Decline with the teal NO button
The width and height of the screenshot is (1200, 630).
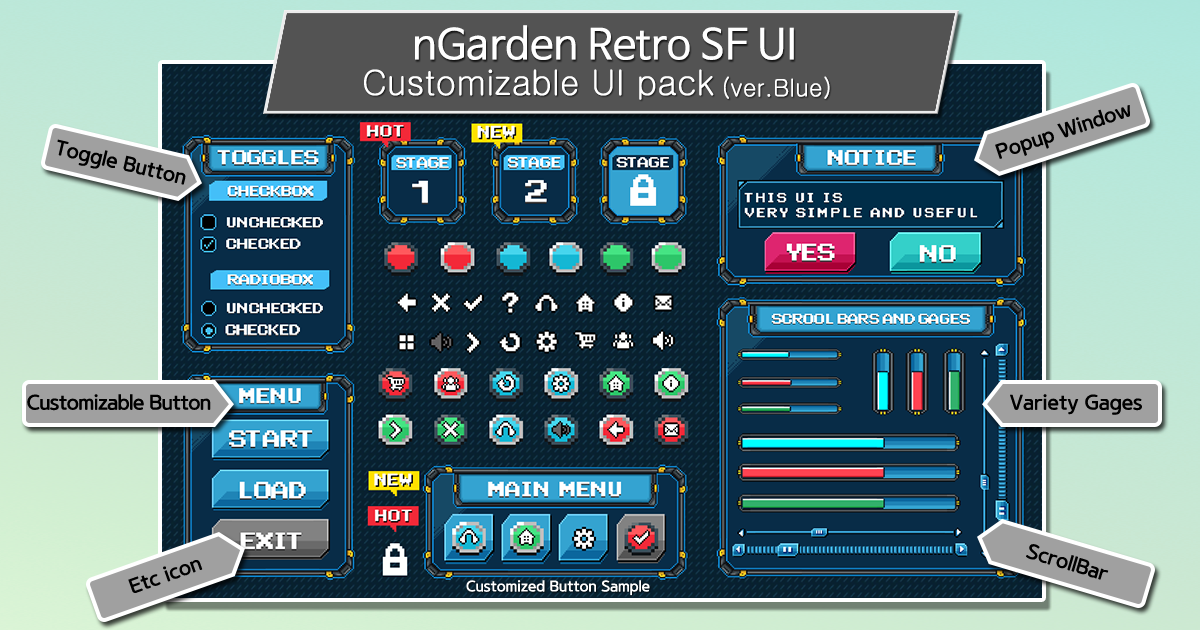935,252
